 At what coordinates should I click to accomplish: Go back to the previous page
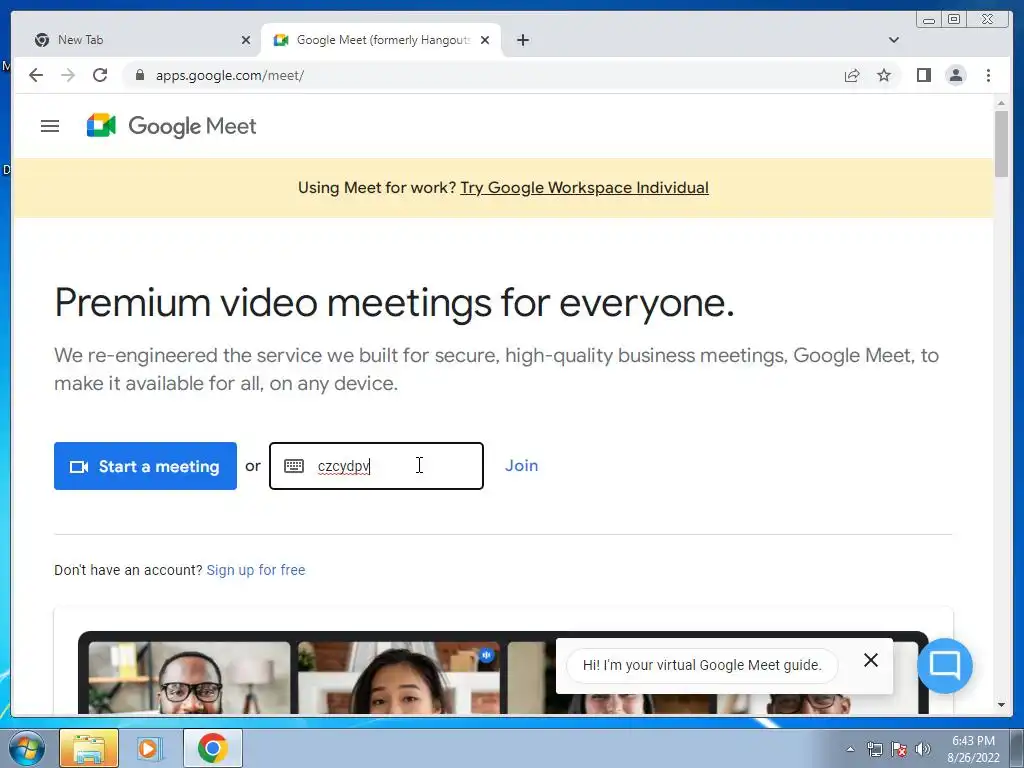pyautogui.click(x=36, y=75)
